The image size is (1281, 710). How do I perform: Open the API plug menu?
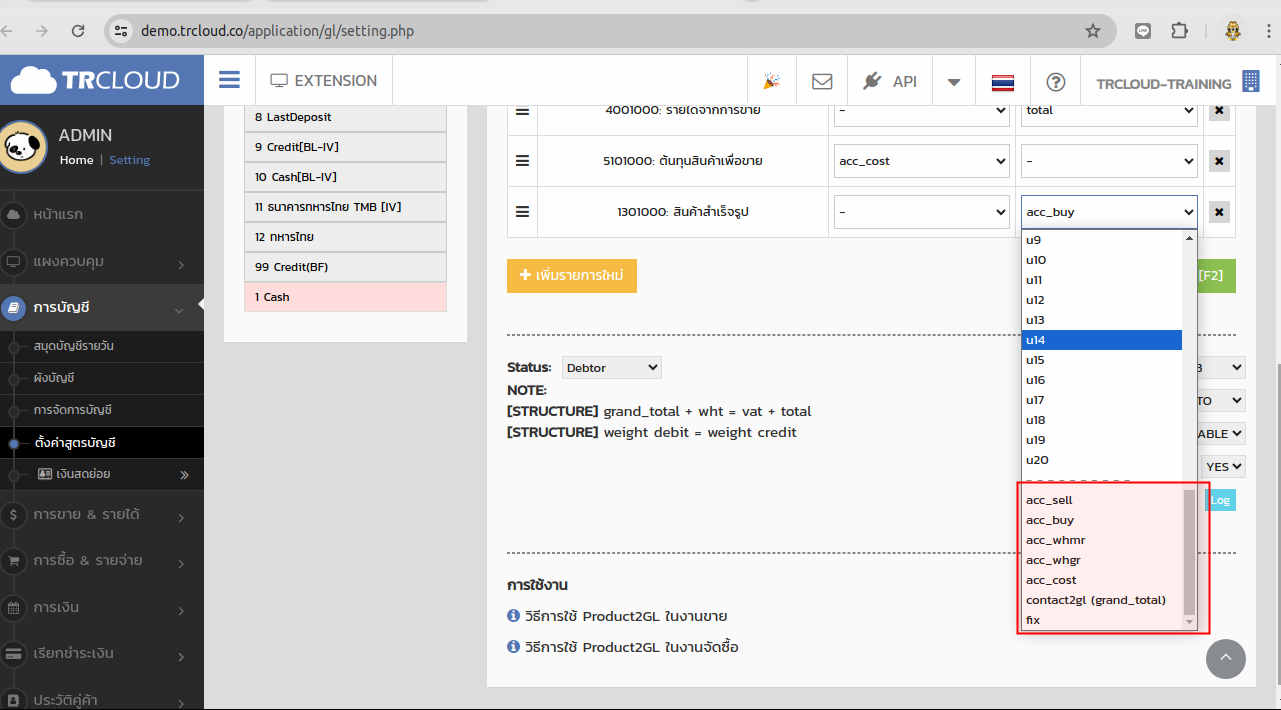pos(889,81)
